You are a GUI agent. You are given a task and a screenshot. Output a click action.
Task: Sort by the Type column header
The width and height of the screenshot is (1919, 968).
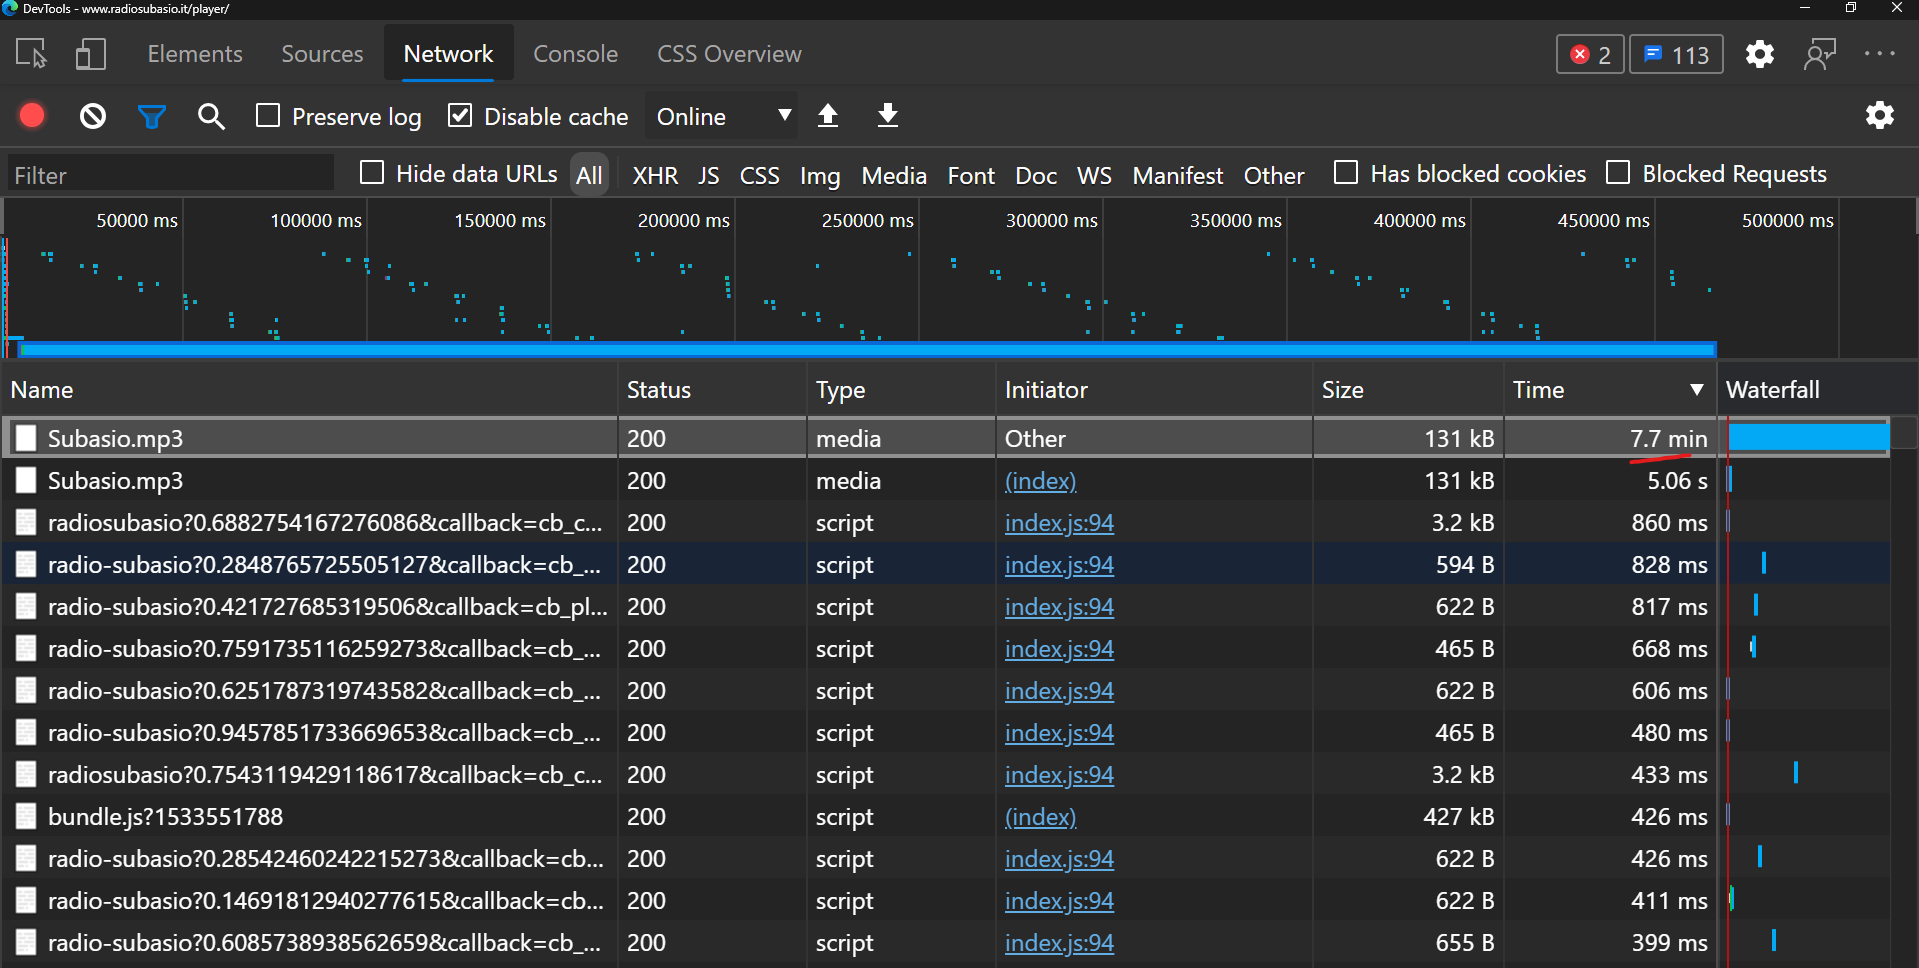coord(901,390)
